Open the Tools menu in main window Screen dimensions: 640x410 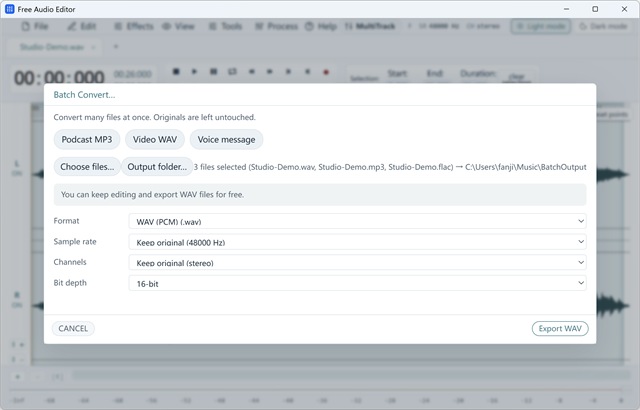click(226, 27)
